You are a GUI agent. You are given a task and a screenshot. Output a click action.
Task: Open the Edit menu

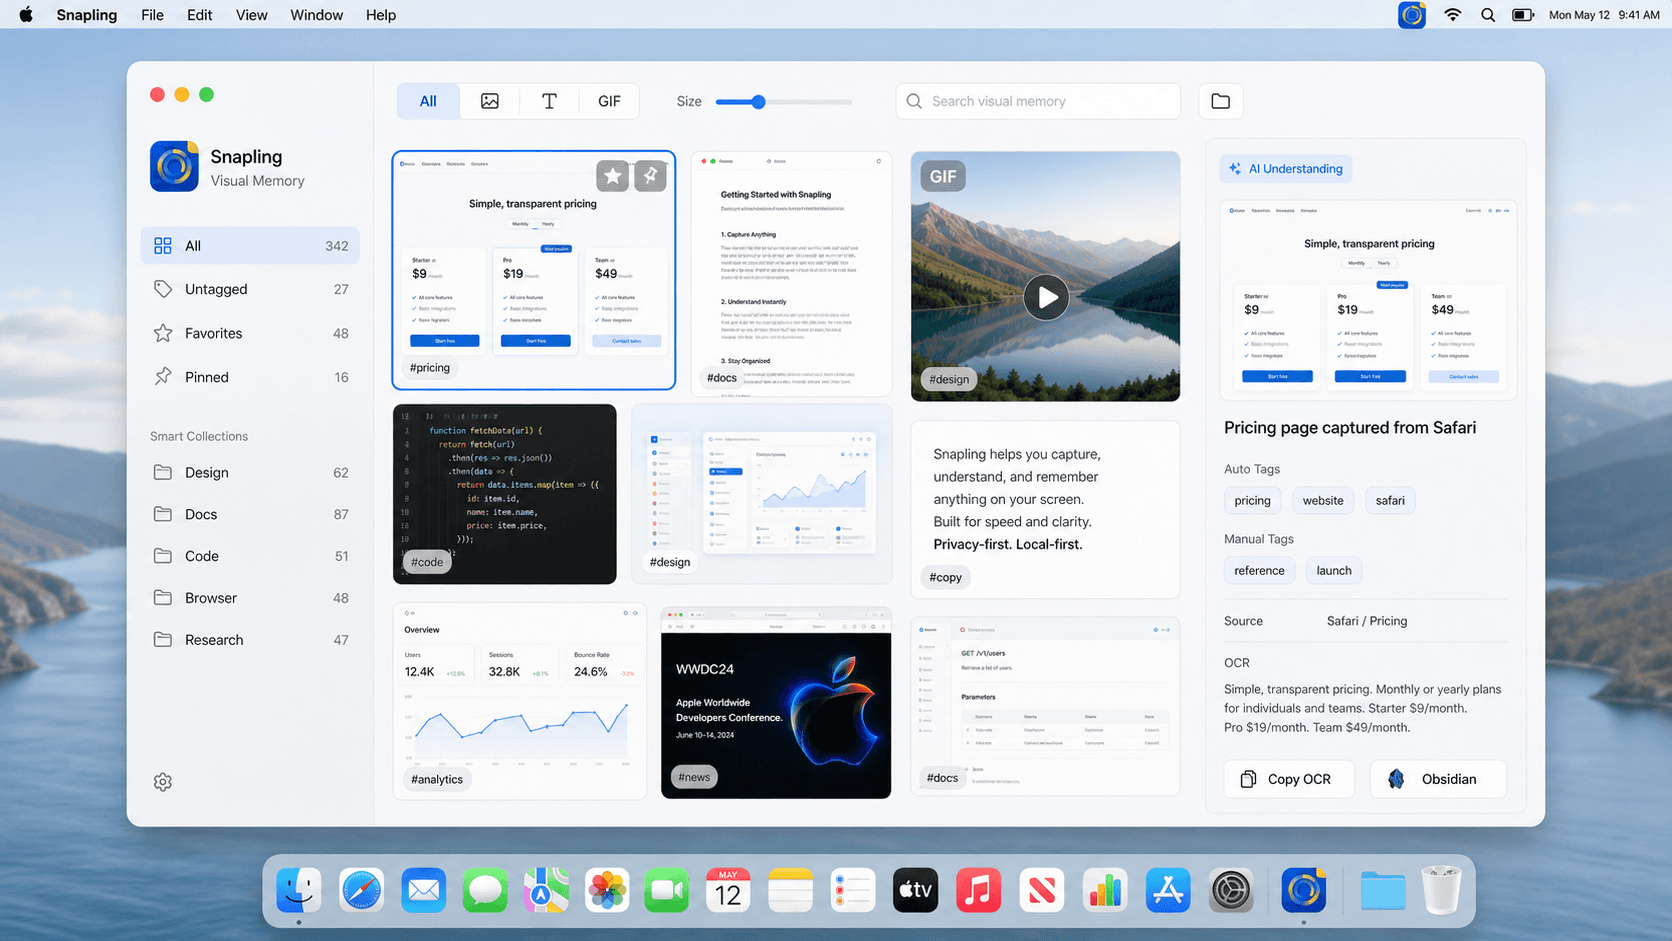199,15
